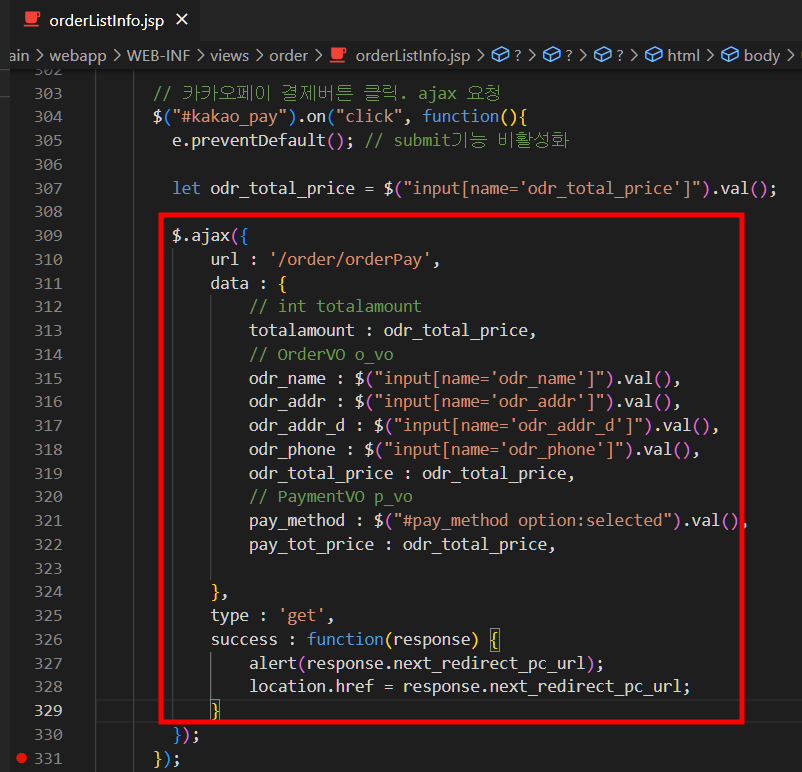Click the JSP file icon on the tab
Screen dimensions: 802x772
32,19
